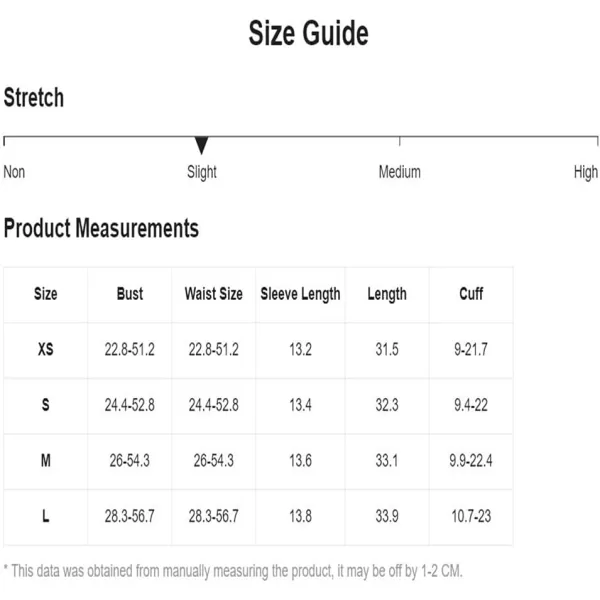Image resolution: width=600 pixels, height=600 pixels.
Task: Click the measurement disclaimer footnote text
Action: pos(233,571)
